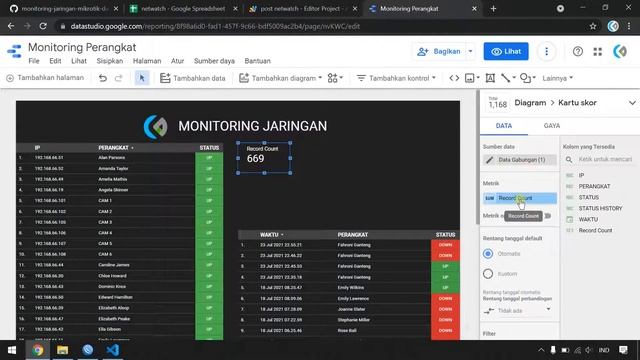Open the more options three-dot menu
This screenshot has height=360, width=640.
click(546, 51)
